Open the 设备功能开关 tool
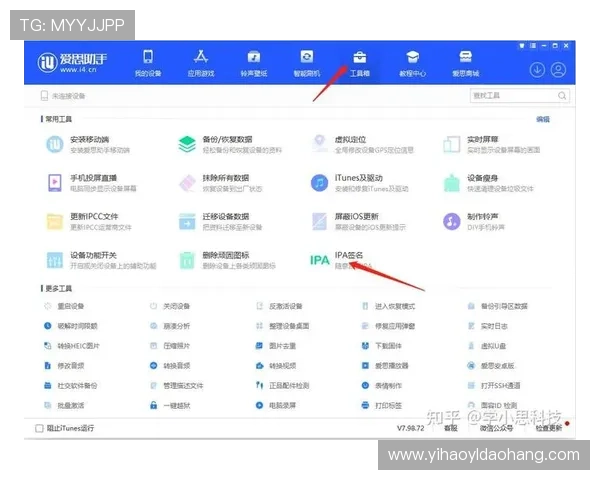Screen dimensions: 600x480 [101, 260]
